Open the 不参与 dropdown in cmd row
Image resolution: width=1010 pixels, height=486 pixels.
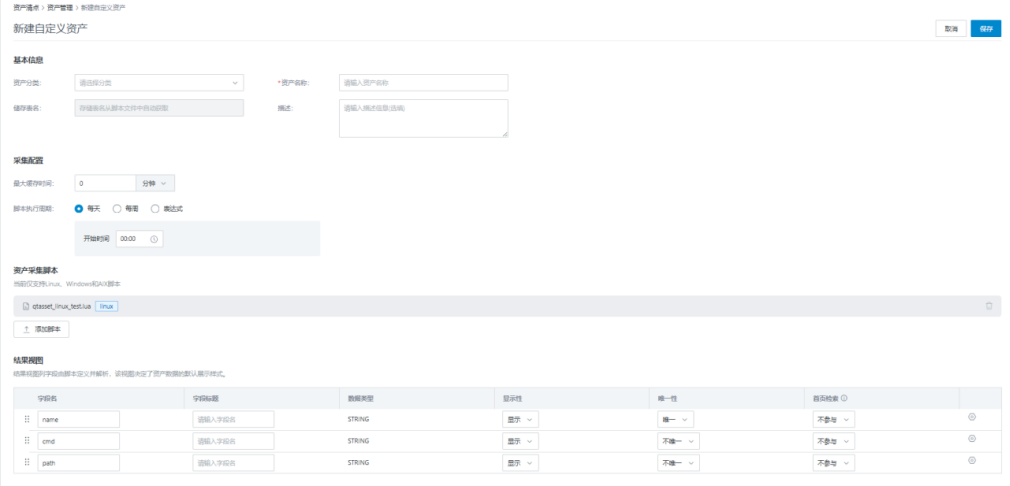point(834,441)
